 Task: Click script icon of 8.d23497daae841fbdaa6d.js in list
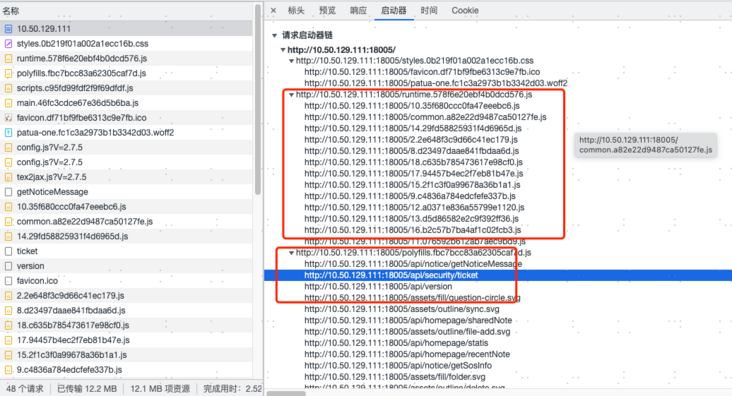click(8, 311)
